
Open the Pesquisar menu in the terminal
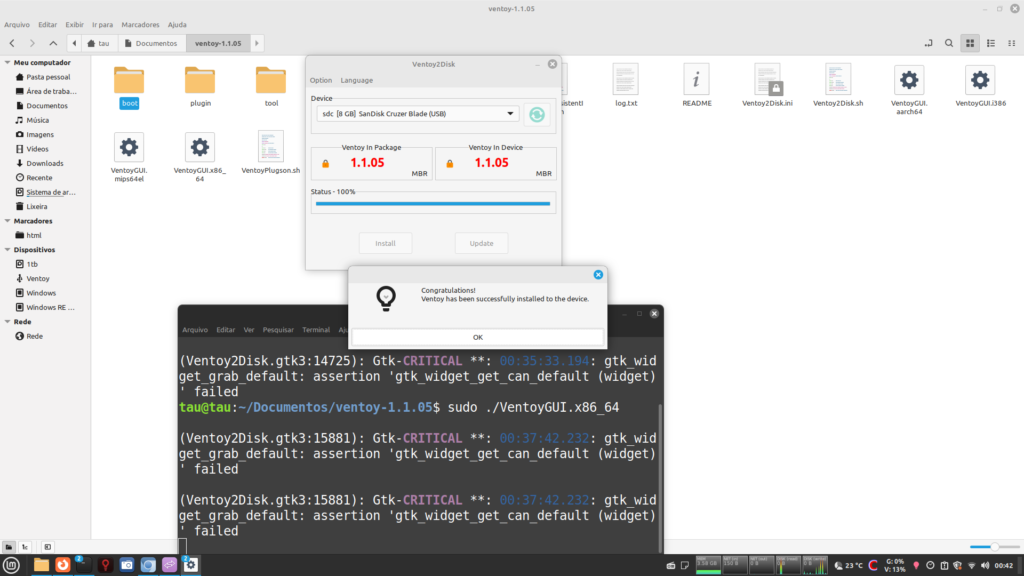pyautogui.click(x=277, y=329)
